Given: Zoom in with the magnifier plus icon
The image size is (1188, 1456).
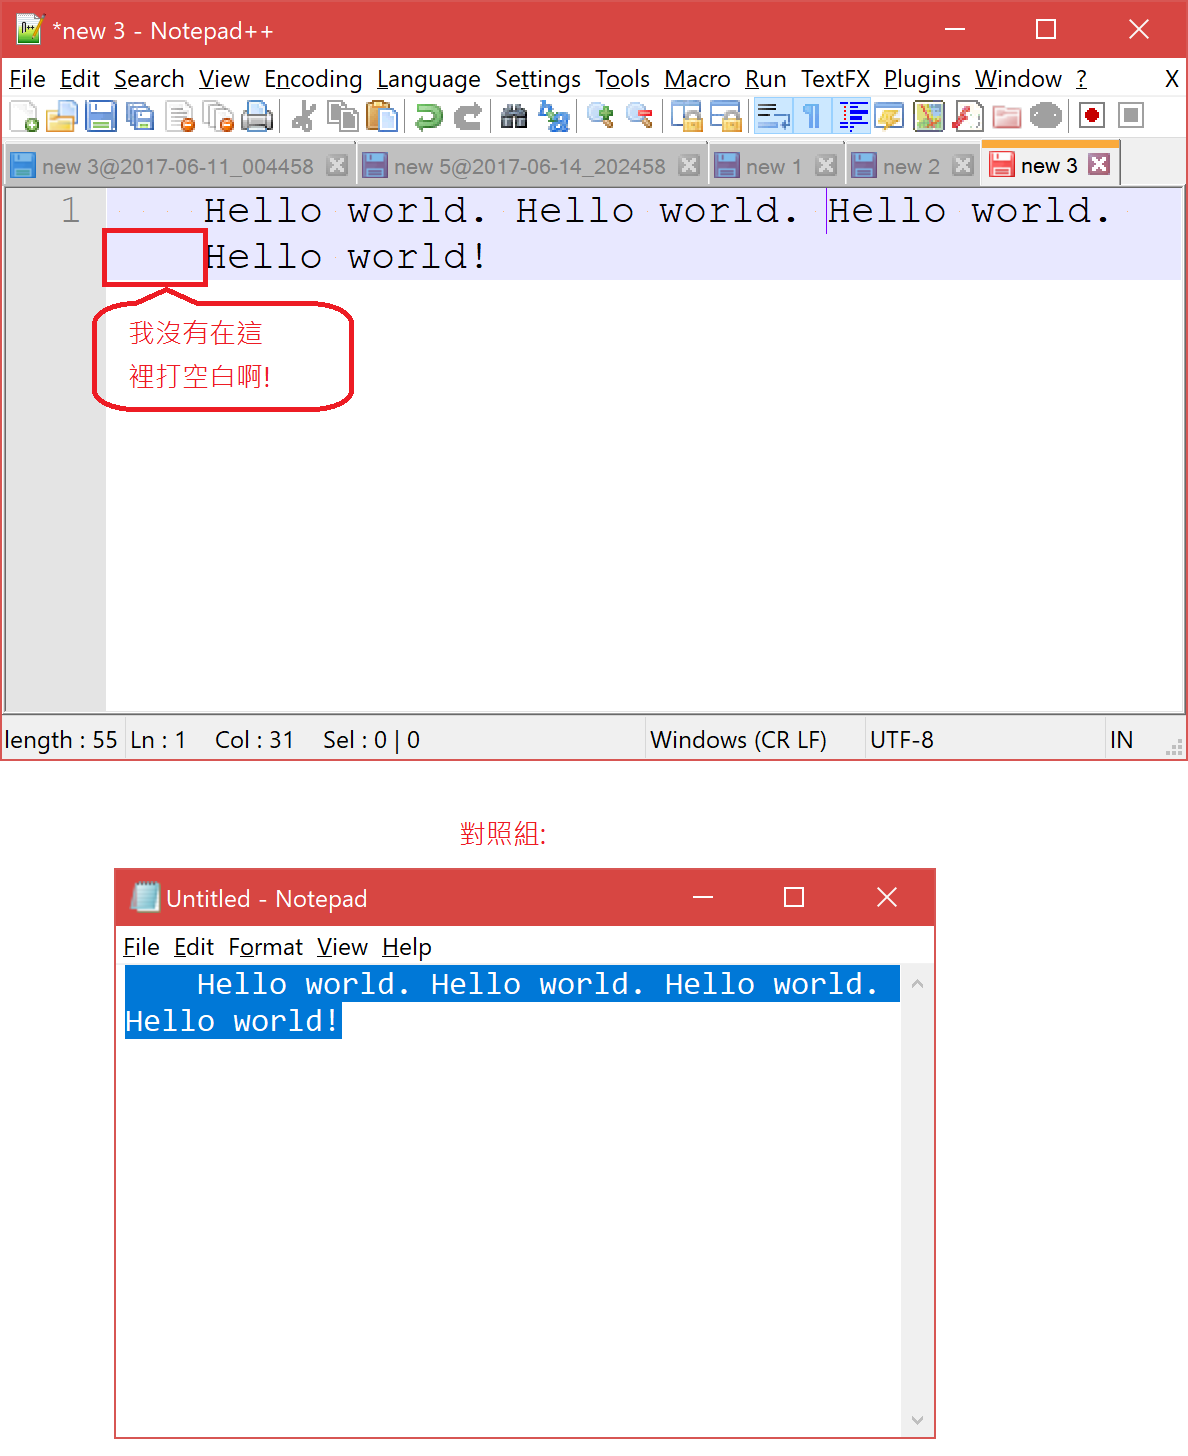Looking at the screenshot, I should pyautogui.click(x=600, y=117).
